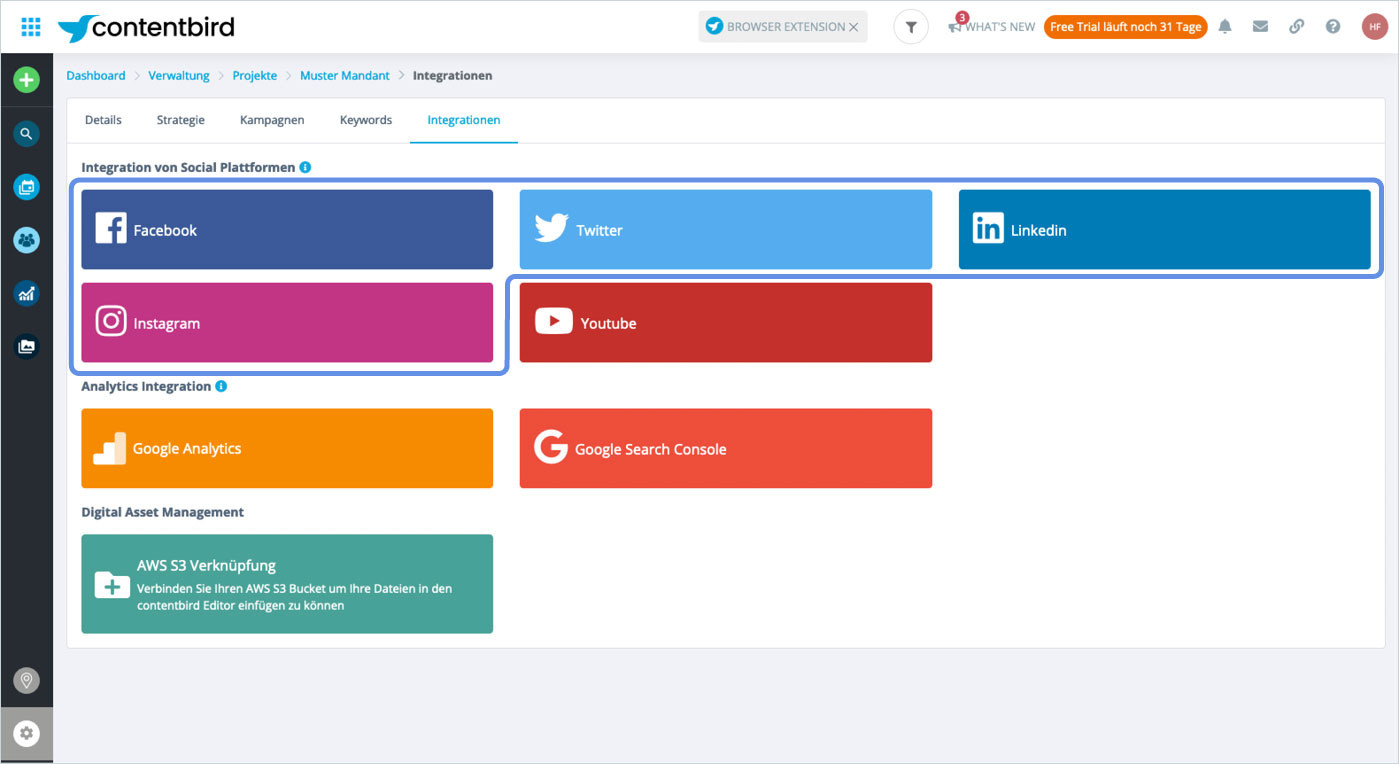The image size is (1399, 764).
Task: Open the mail envelope icon
Action: click(x=1260, y=27)
